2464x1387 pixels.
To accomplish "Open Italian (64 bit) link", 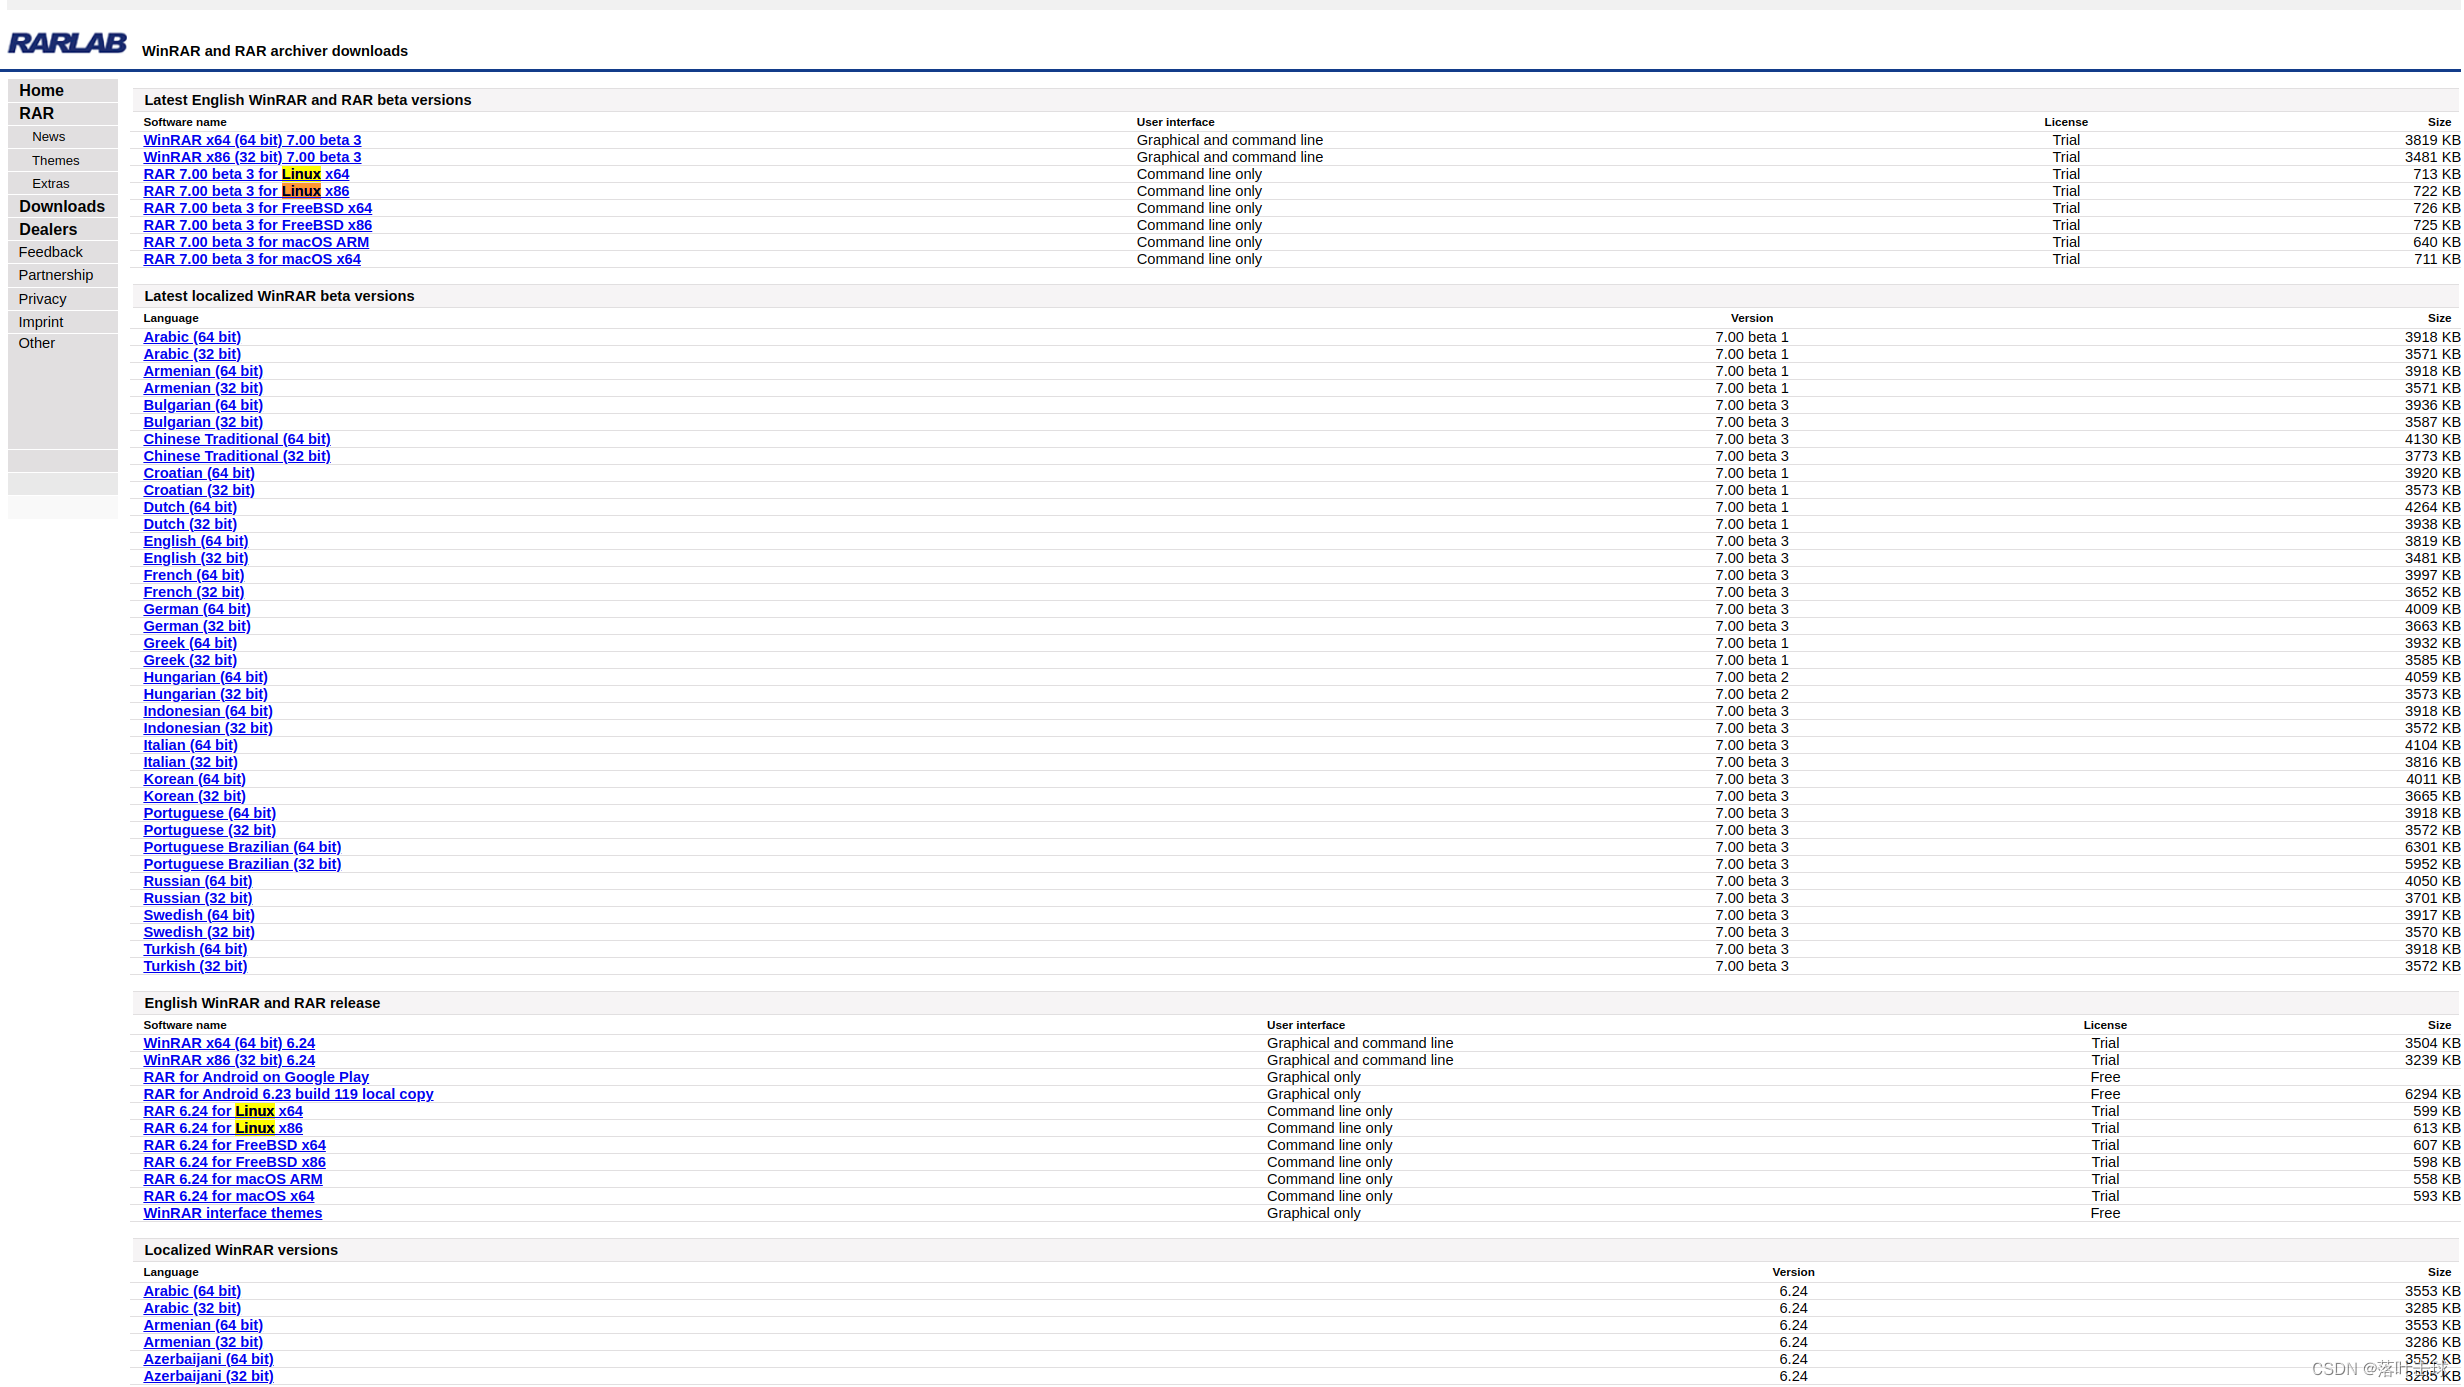I will (x=190, y=745).
